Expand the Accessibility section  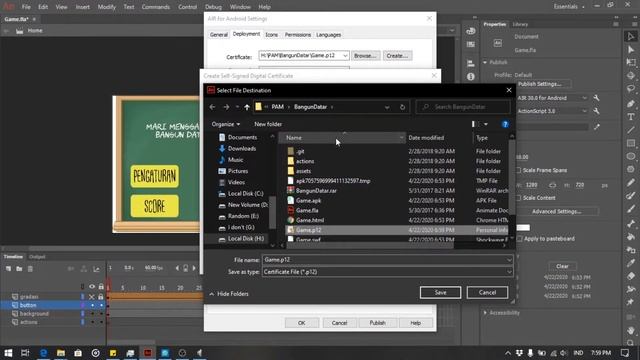click(x=485, y=313)
